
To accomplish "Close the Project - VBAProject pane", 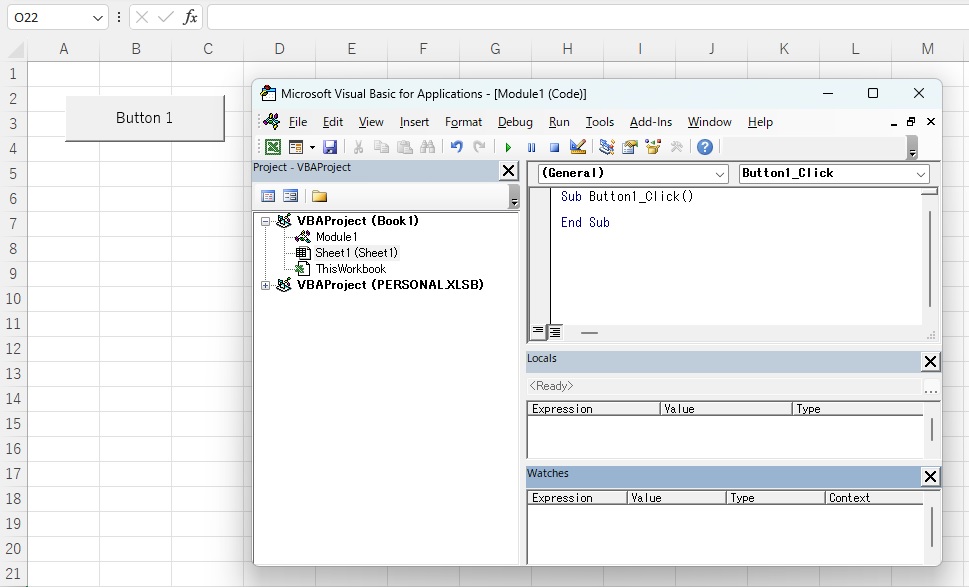I will click(x=509, y=171).
